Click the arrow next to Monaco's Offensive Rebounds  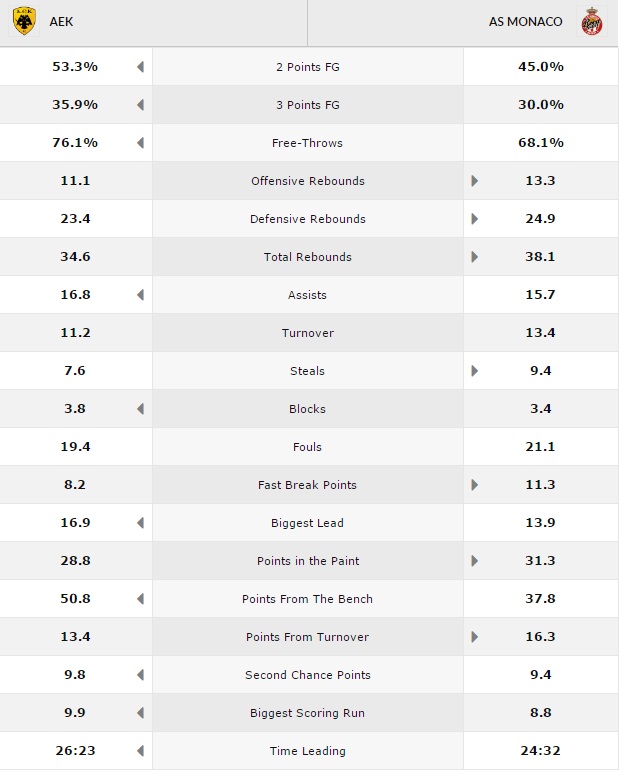pos(475,181)
